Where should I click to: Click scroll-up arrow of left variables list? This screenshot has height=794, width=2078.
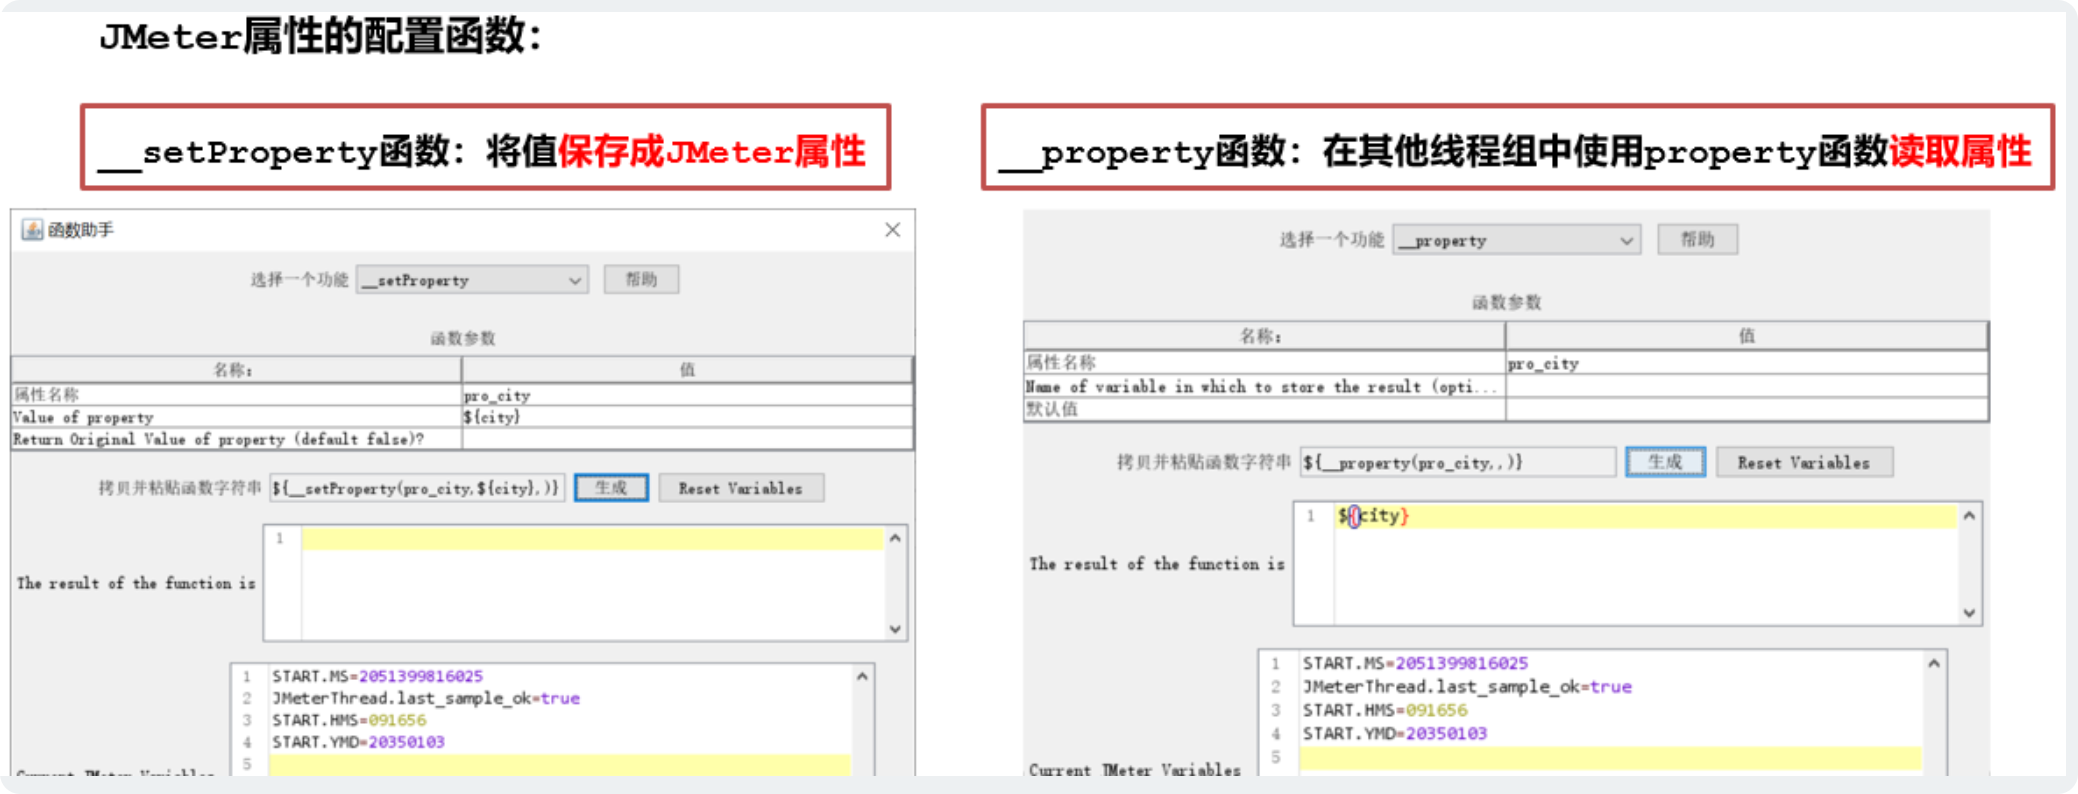[862, 677]
